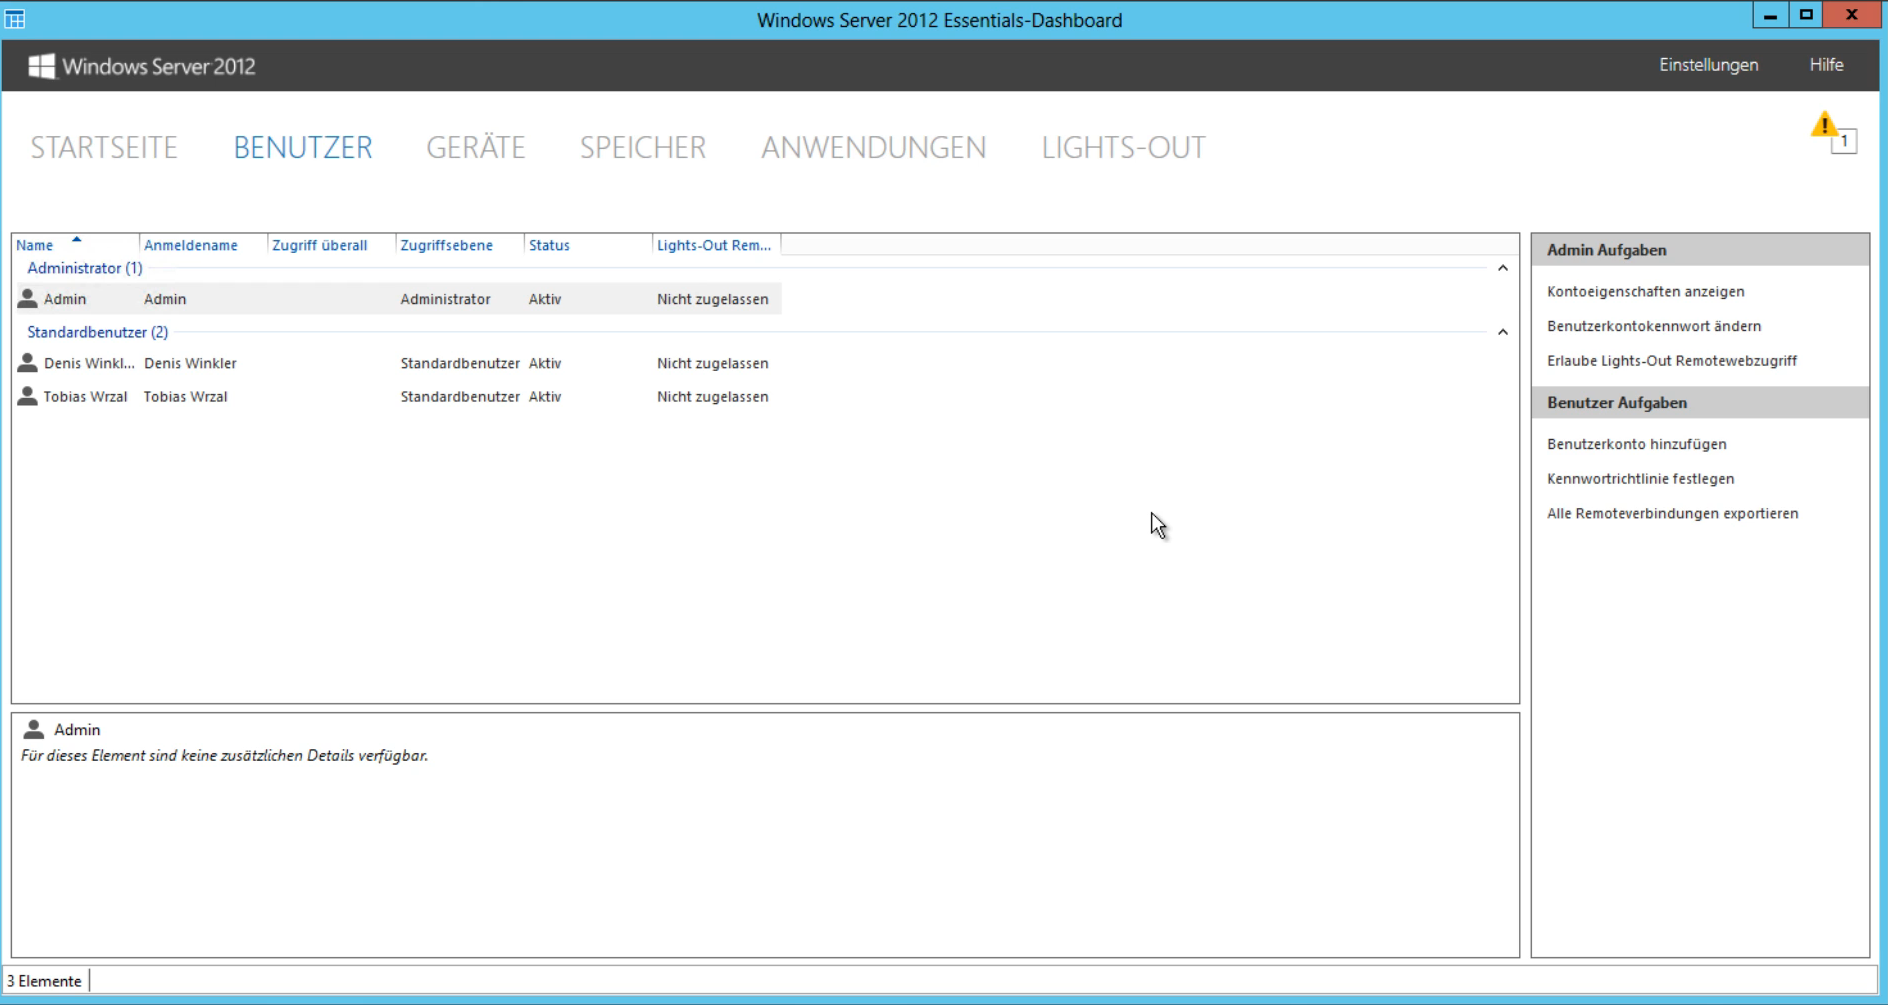Collapse the Standardbenutzer group chevron
This screenshot has width=1888, height=1005.
coord(1502,332)
